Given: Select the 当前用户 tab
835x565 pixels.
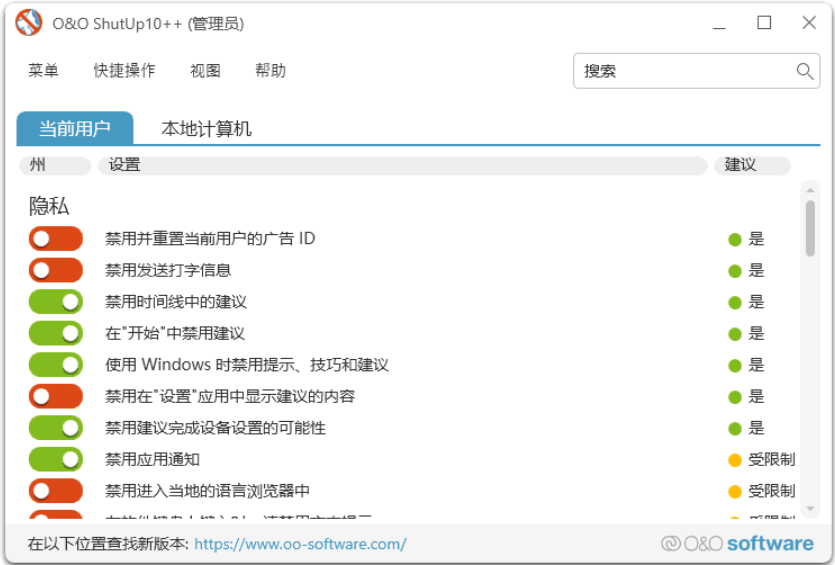Looking at the screenshot, I should coord(75,128).
